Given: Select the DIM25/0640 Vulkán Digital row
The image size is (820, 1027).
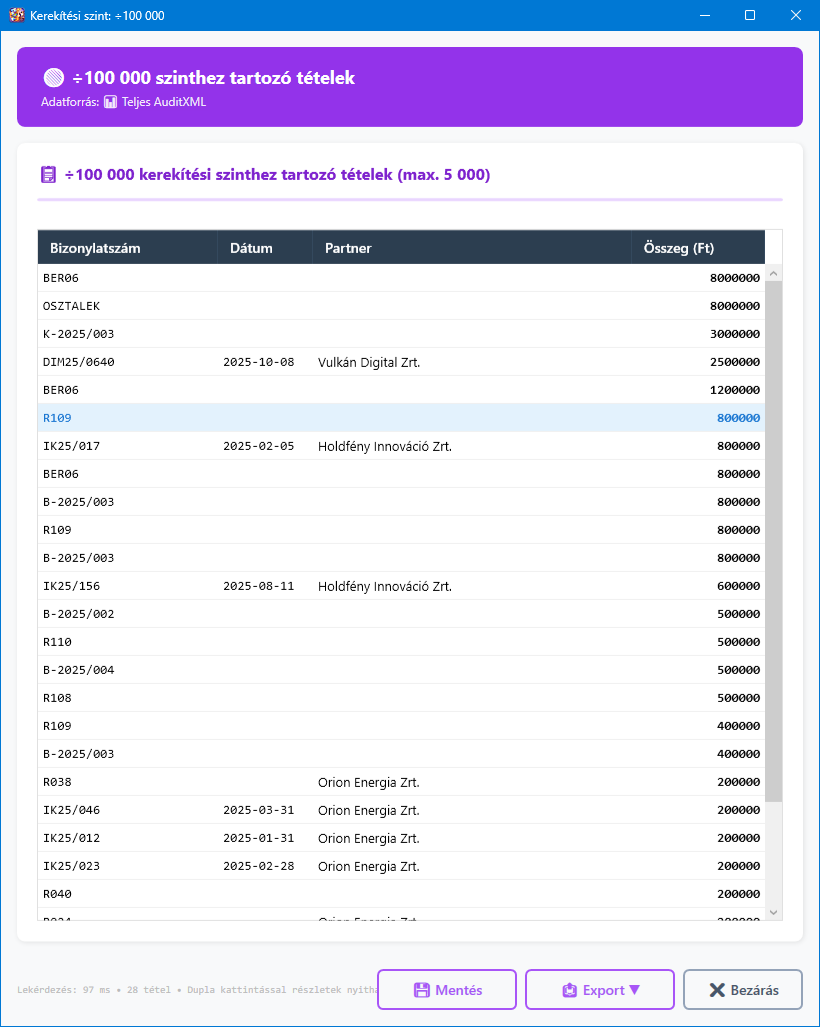Looking at the screenshot, I should [400, 362].
